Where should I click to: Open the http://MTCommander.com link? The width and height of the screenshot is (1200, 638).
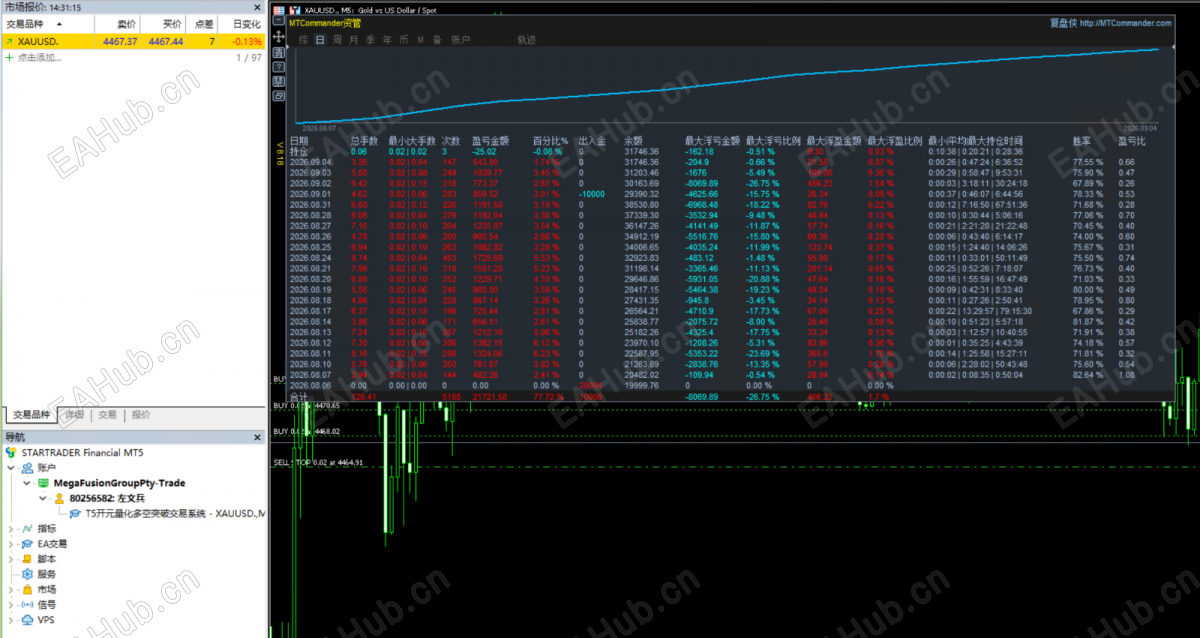[x=1125, y=22]
